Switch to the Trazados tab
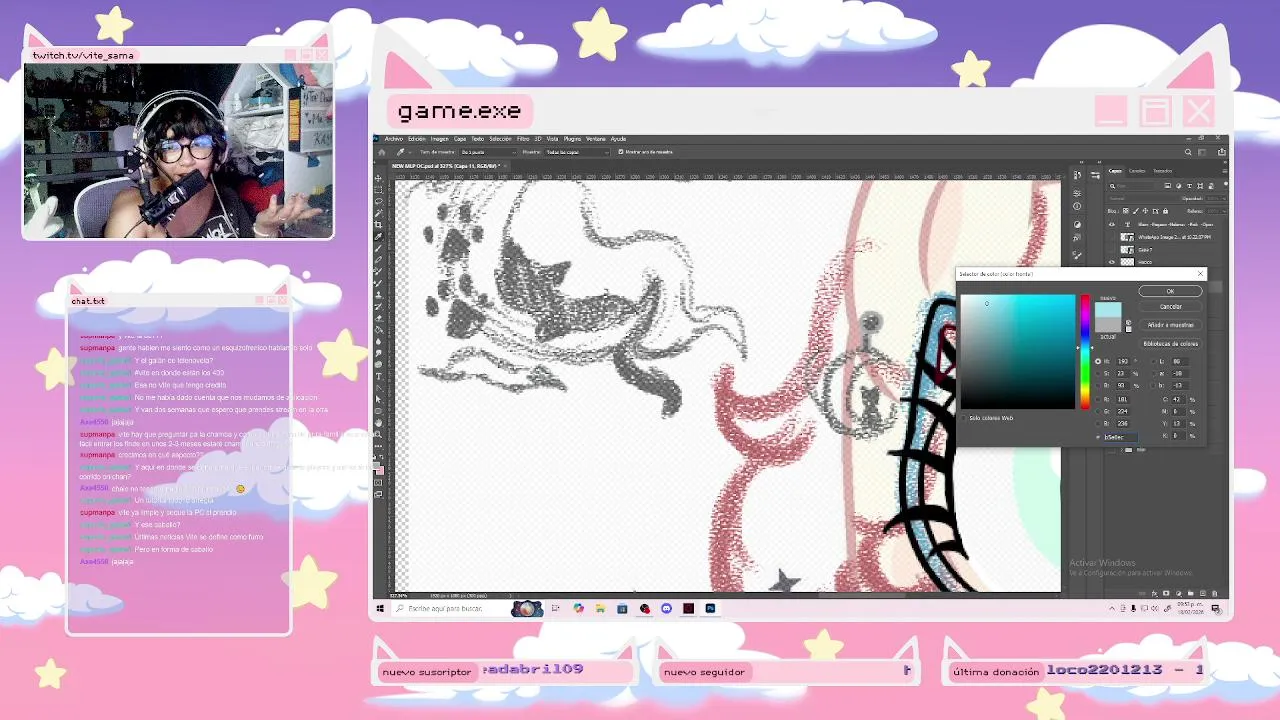 click(1163, 171)
